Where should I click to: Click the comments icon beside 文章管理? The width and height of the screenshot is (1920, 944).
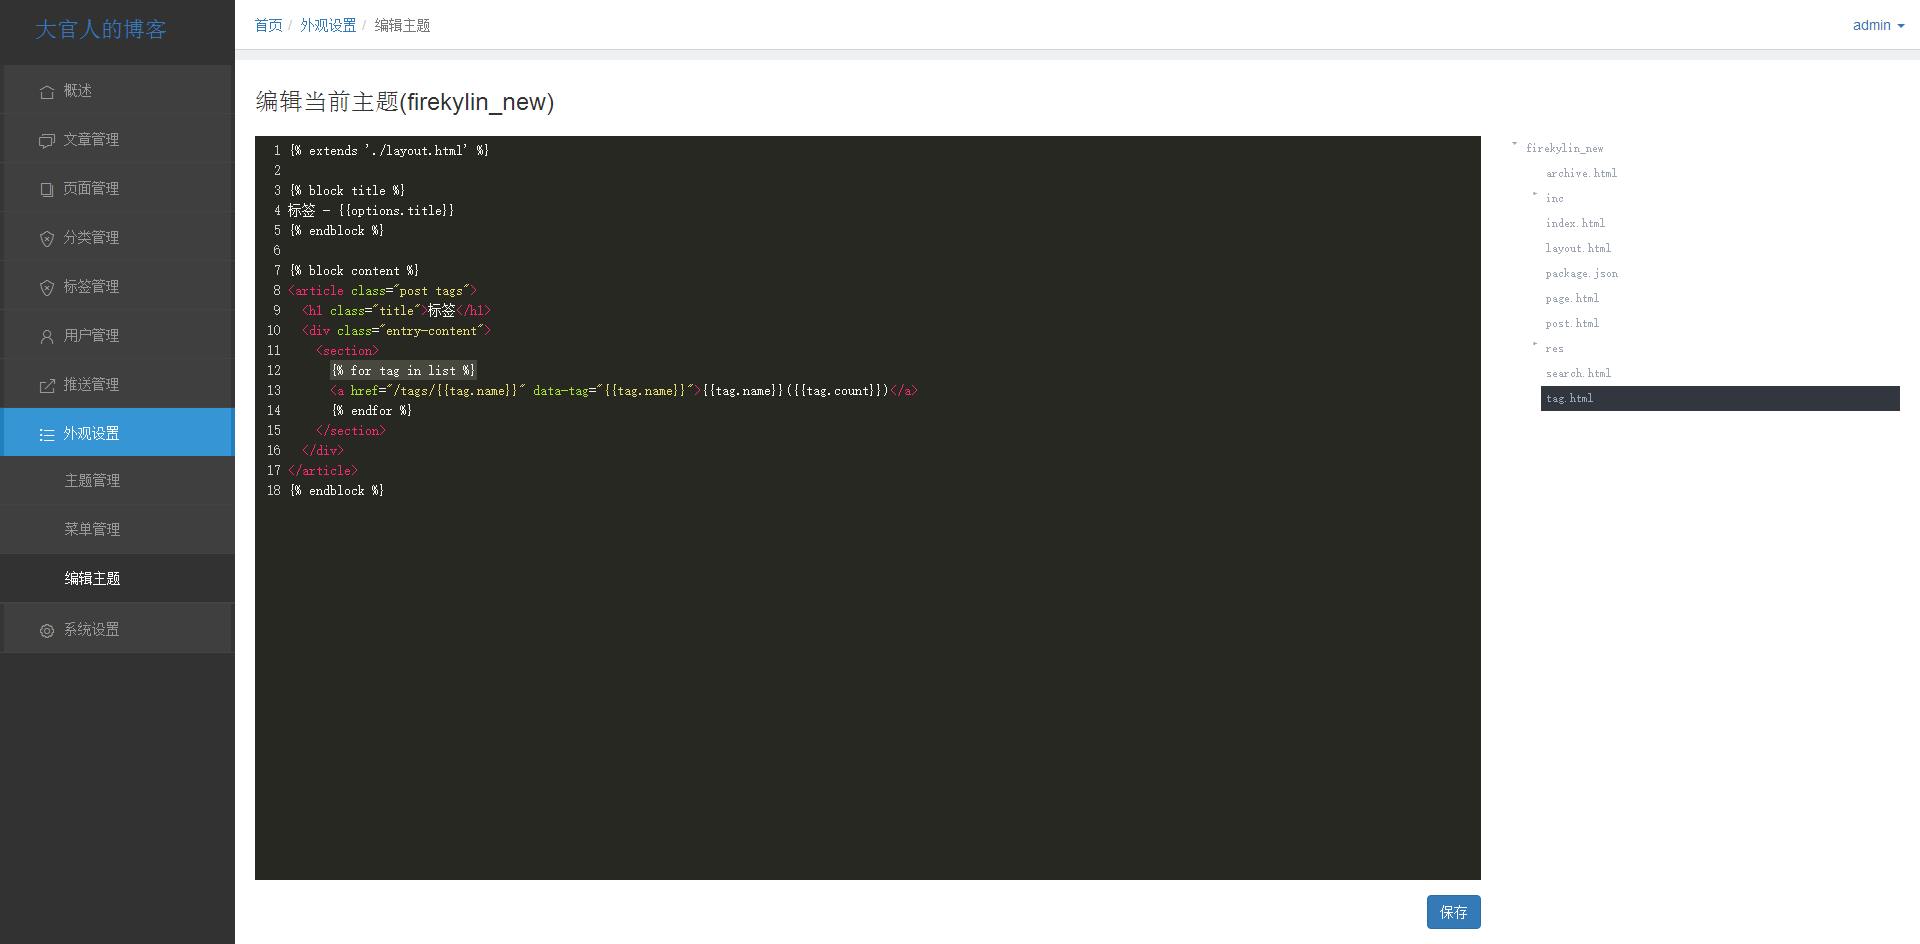click(x=47, y=141)
